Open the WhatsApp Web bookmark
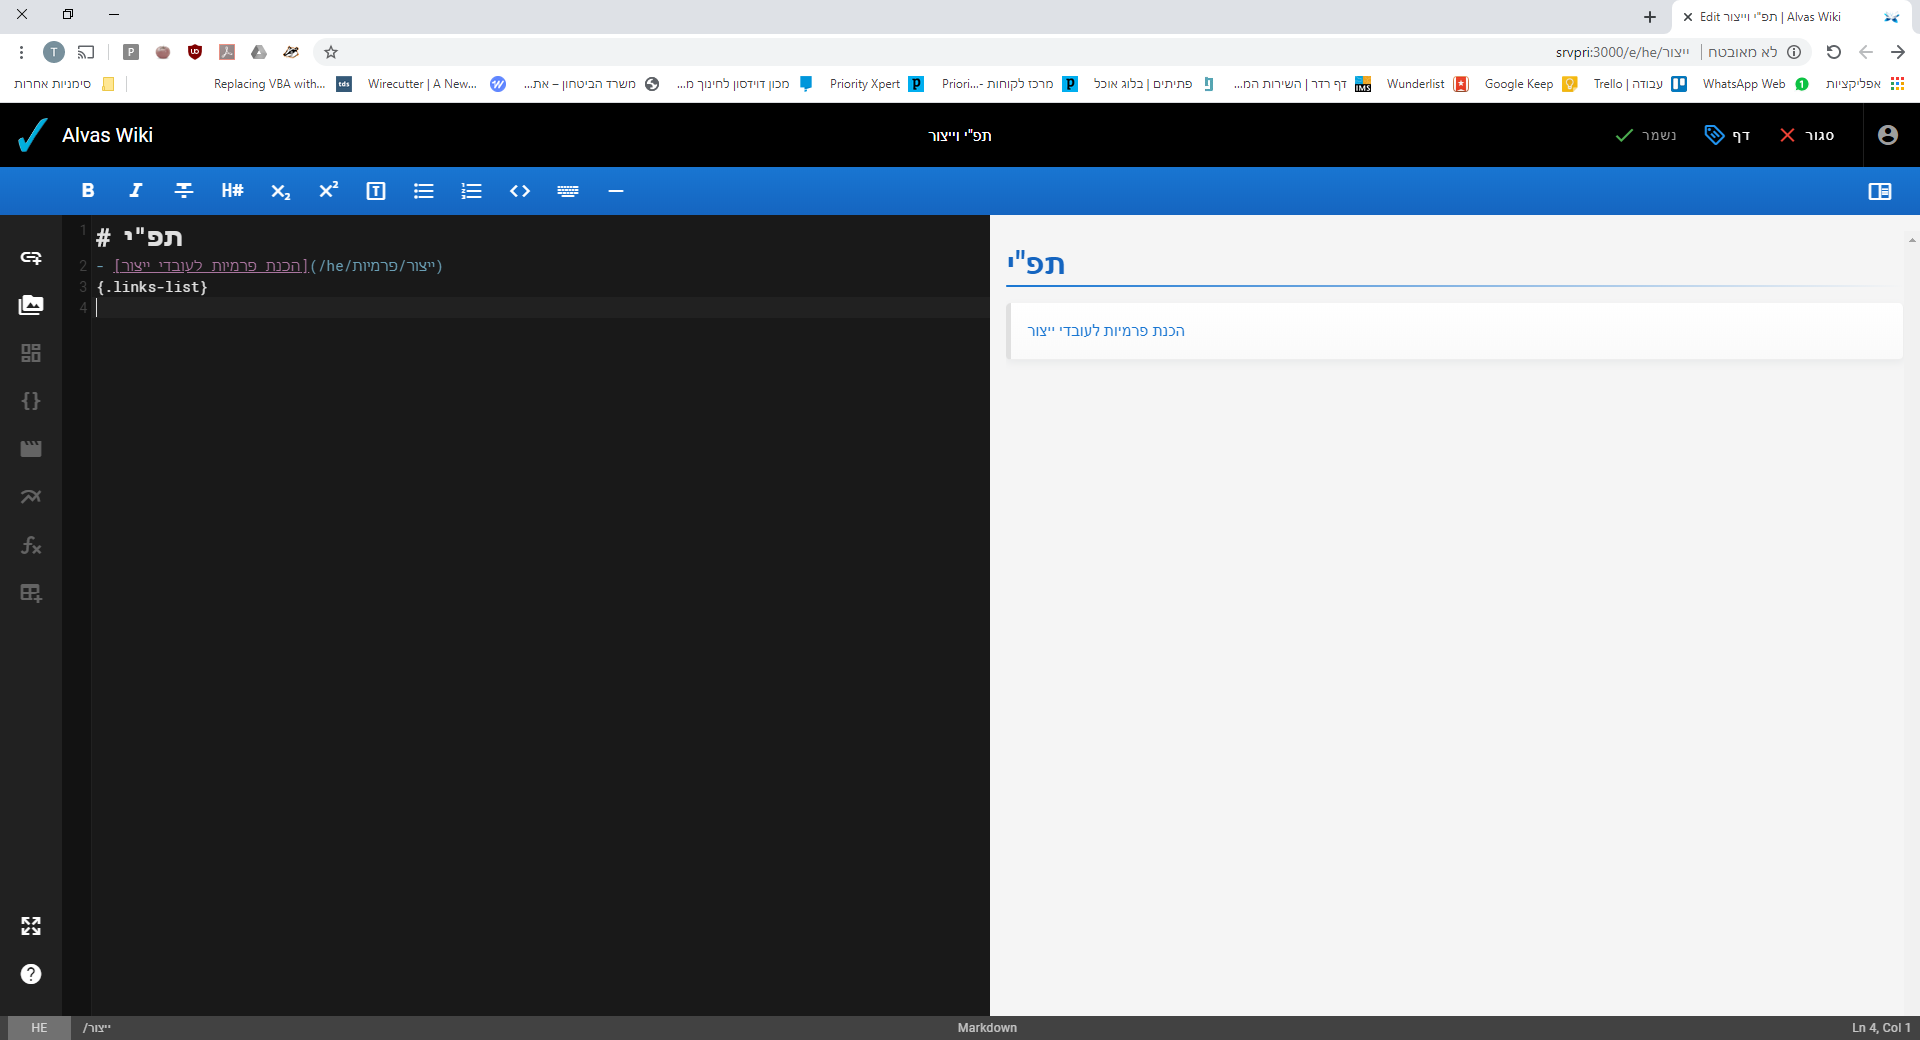 (x=1755, y=84)
